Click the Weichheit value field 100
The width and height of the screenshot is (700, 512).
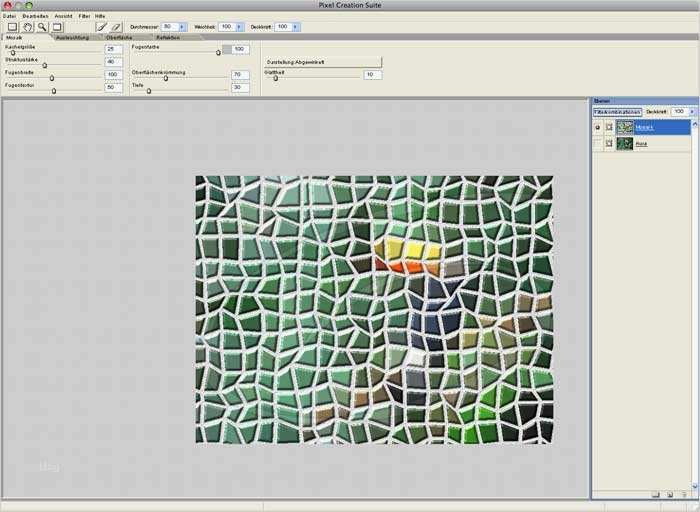227,27
